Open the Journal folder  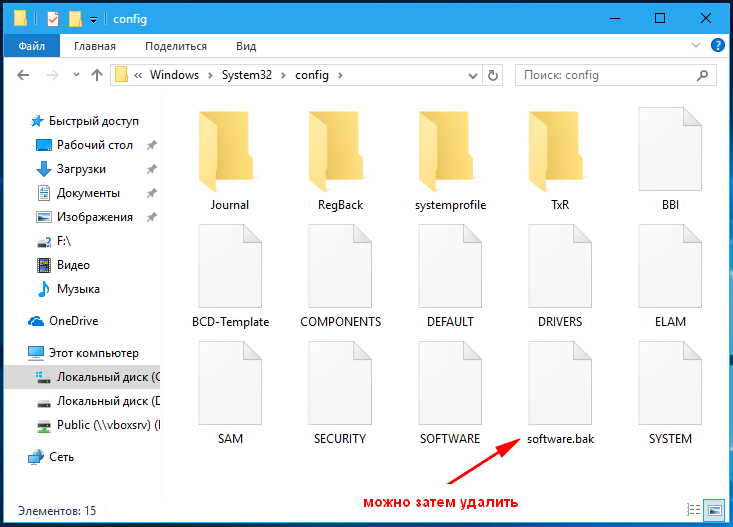click(230, 160)
